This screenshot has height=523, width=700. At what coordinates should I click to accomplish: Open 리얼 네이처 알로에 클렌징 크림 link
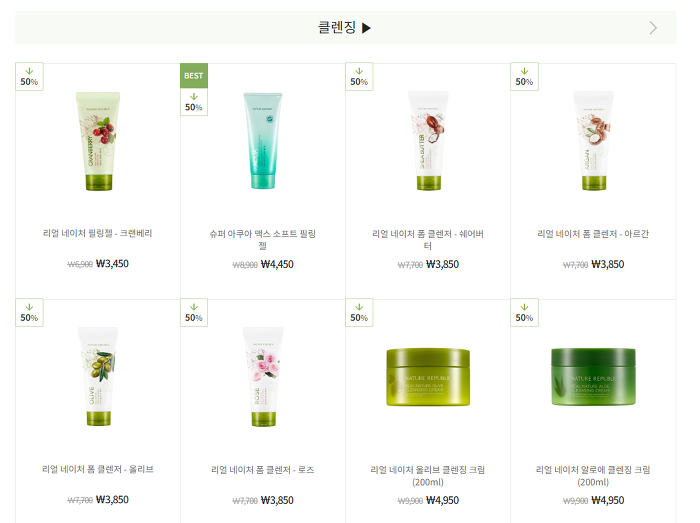tap(593, 476)
